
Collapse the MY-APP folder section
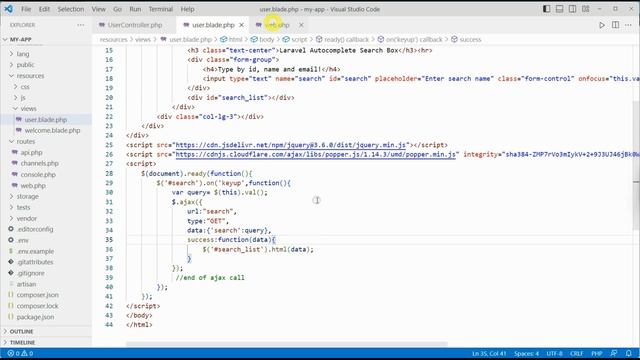click(x=46, y=39)
